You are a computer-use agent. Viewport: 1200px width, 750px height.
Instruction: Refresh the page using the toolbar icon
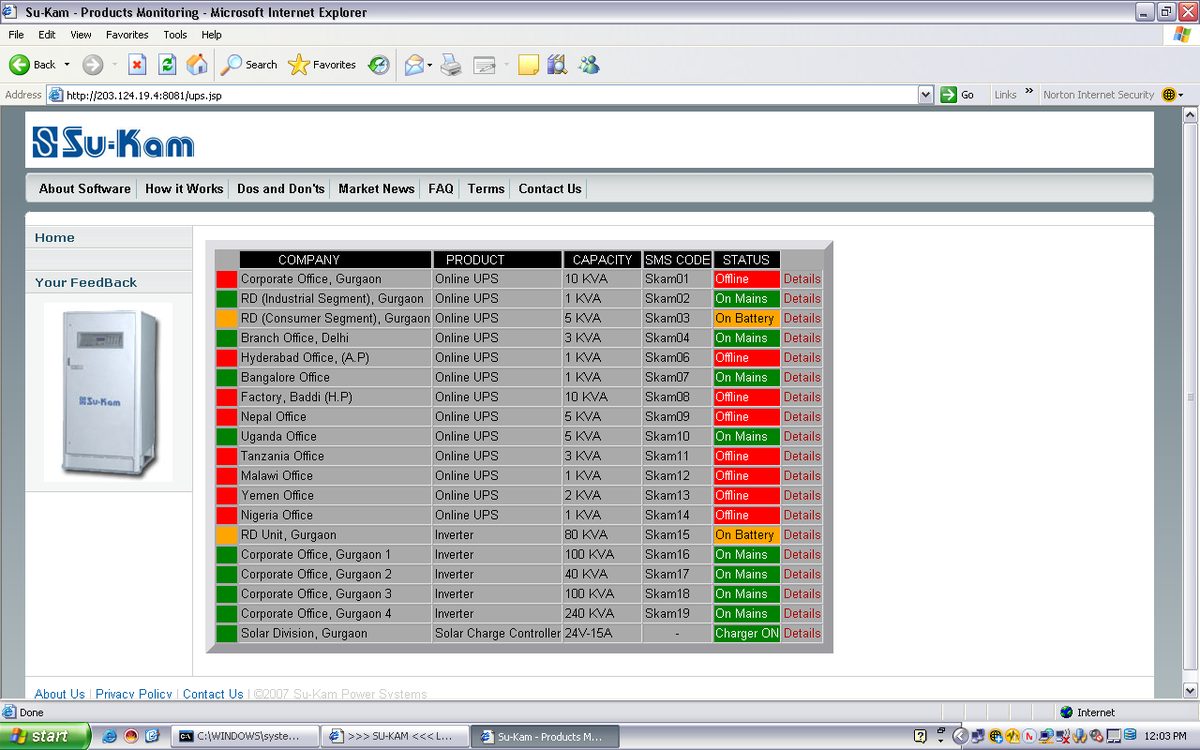167,65
